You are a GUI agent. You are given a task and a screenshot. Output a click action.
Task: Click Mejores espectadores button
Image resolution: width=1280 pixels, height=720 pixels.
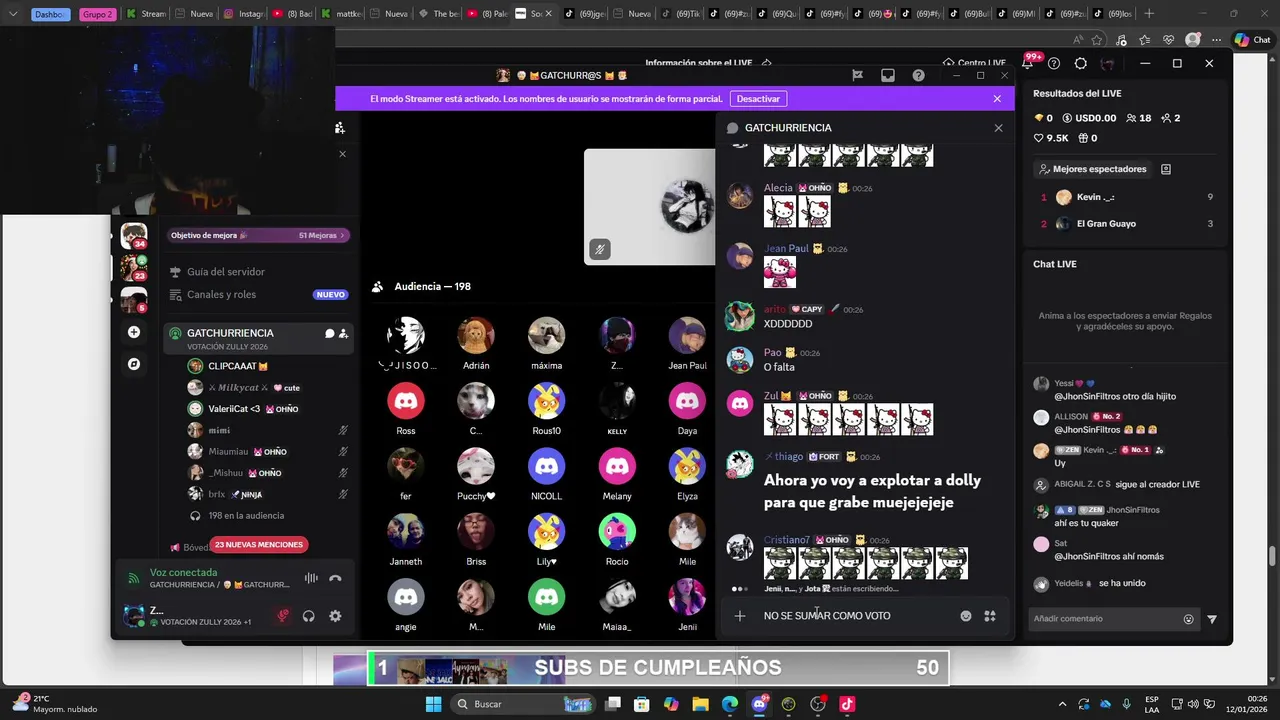click(1092, 169)
